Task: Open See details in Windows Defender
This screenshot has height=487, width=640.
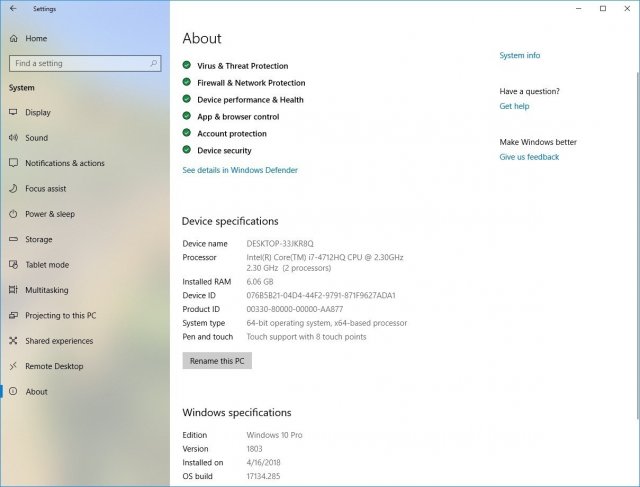Action: [x=240, y=170]
